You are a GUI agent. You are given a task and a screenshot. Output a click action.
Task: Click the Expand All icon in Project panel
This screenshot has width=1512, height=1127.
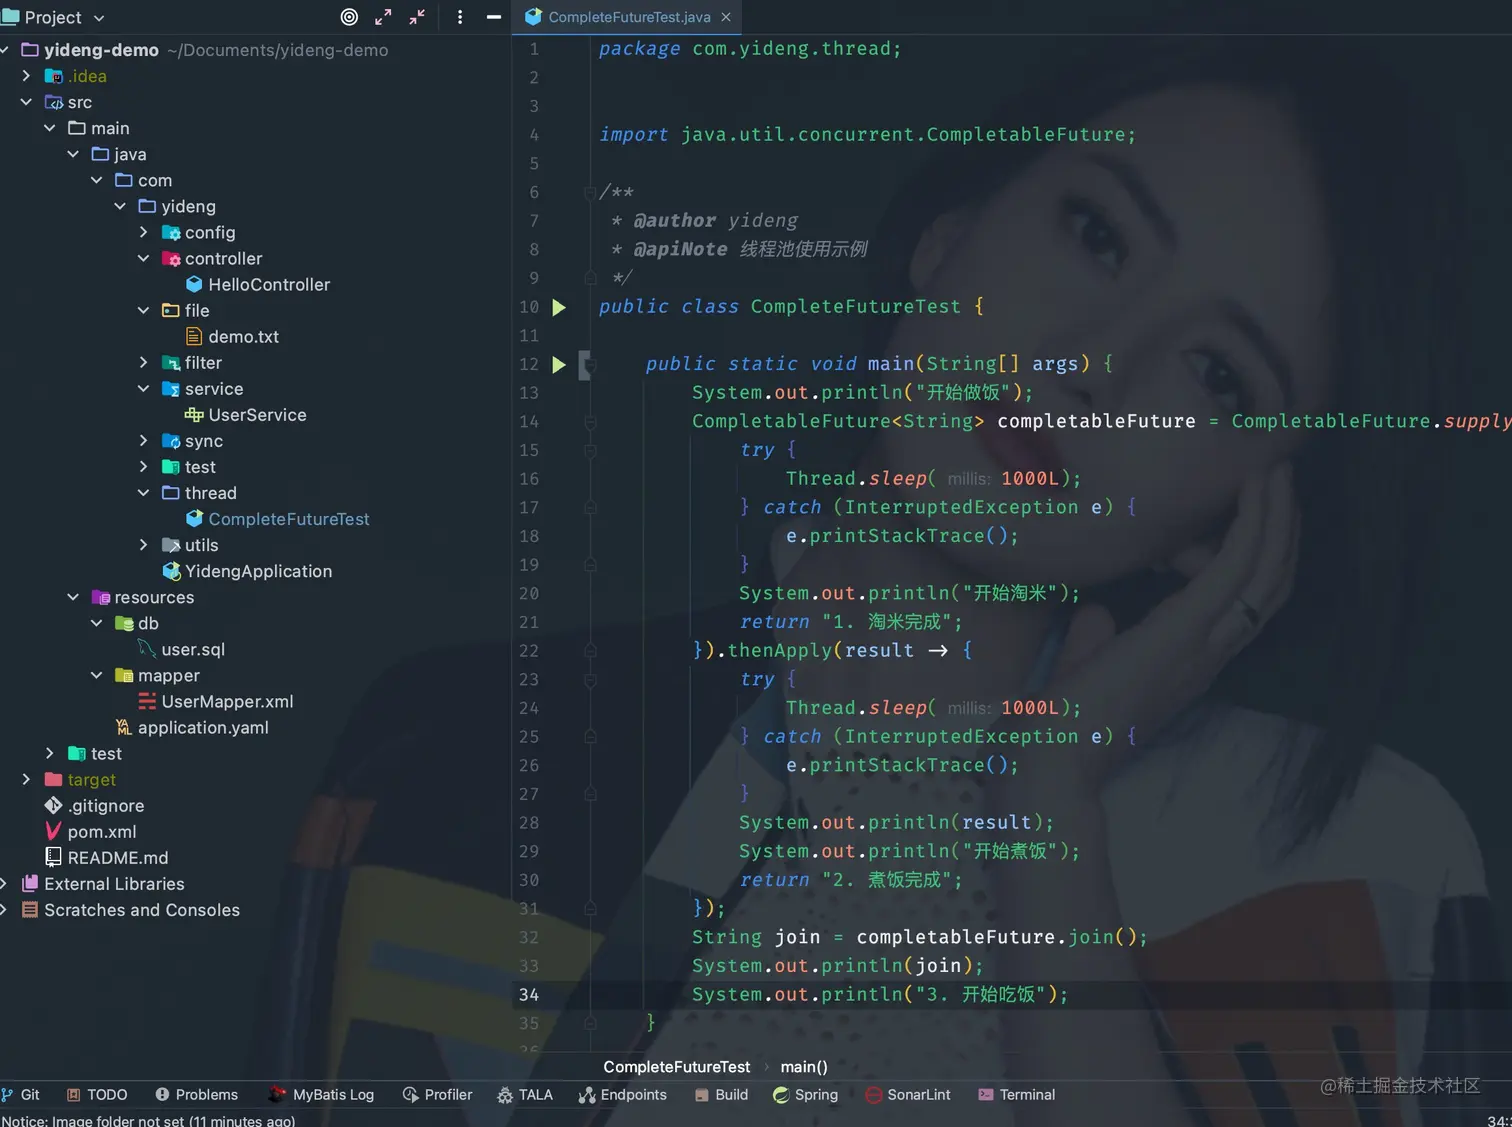tap(383, 17)
